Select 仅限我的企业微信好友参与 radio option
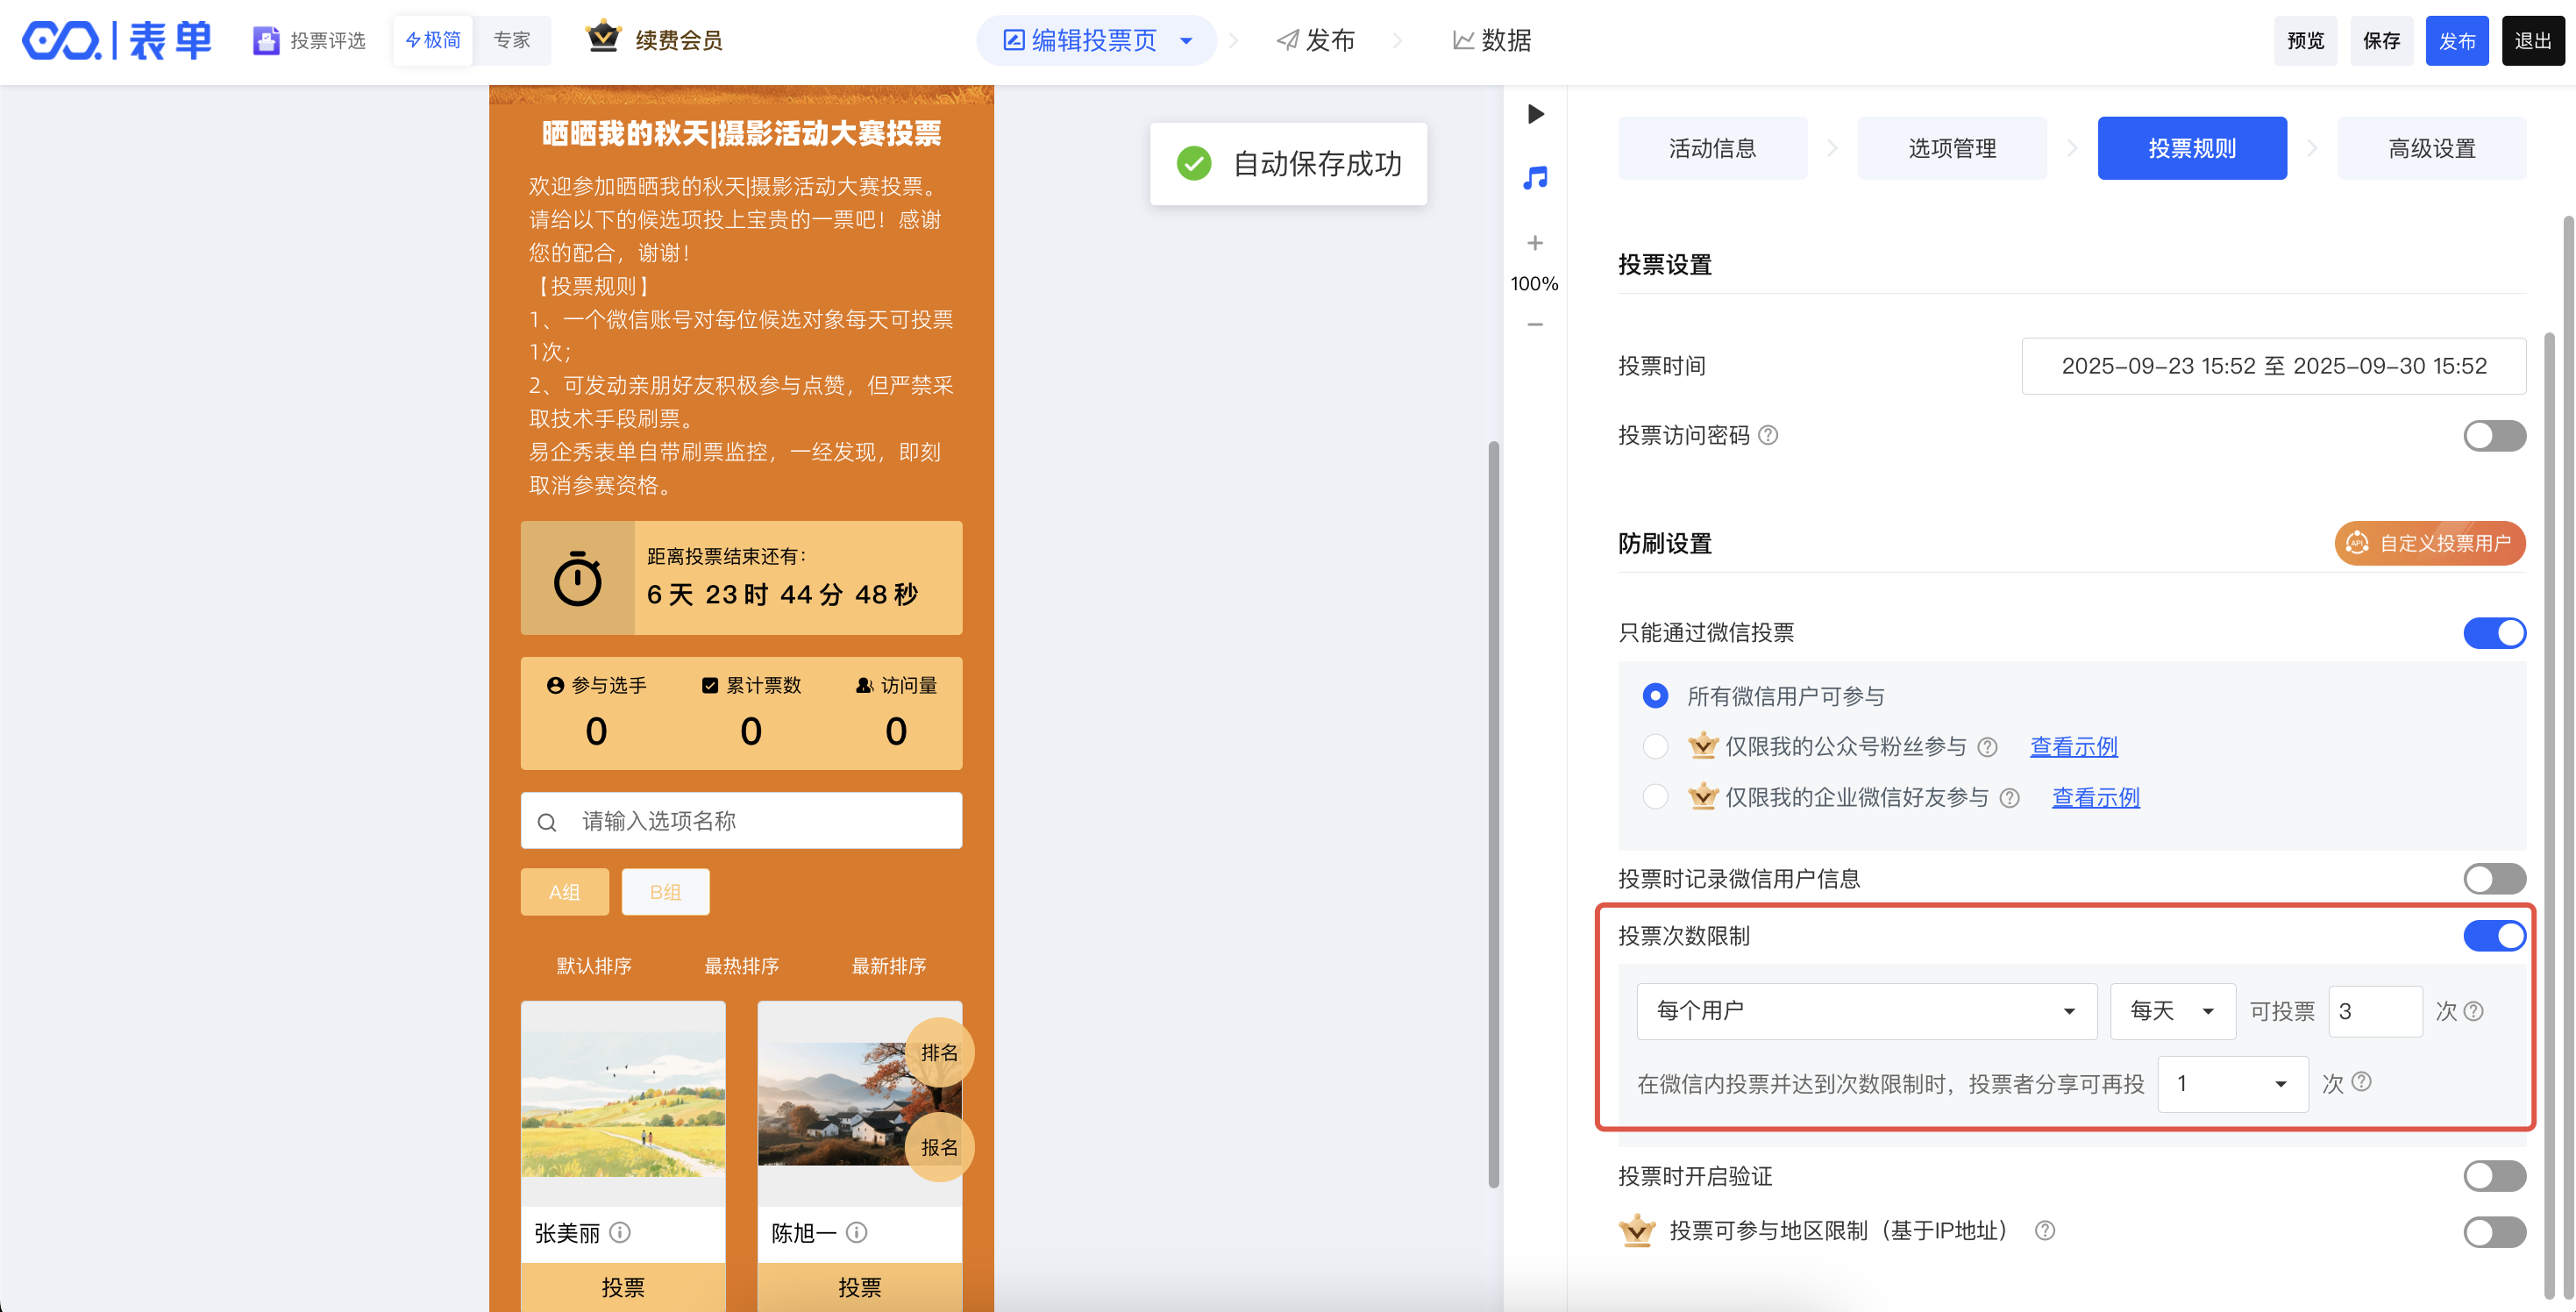 coord(1655,797)
